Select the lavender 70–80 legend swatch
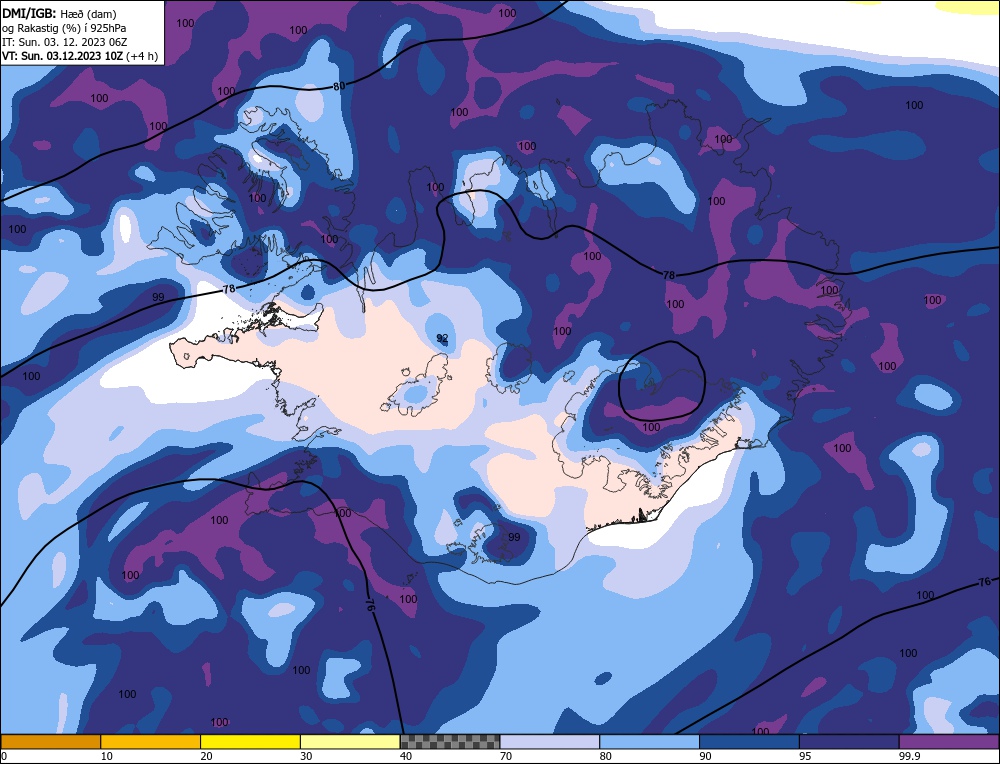Image resolution: width=1000 pixels, height=764 pixels. [x=550, y=741]
